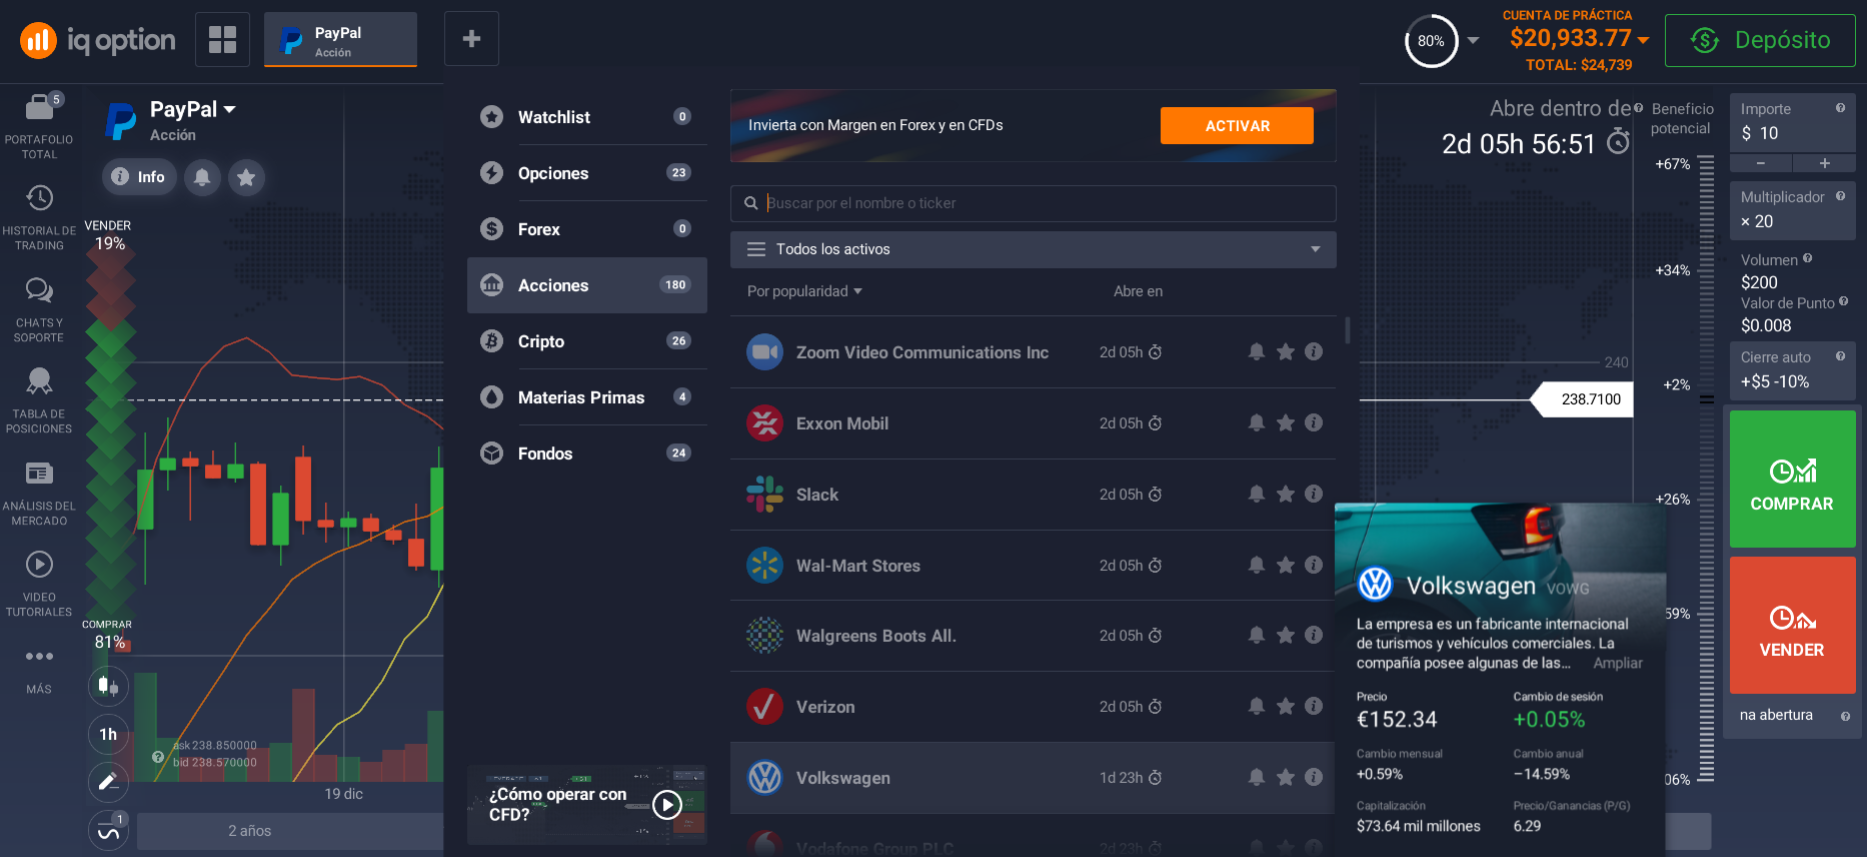This screenshot has width=1867, height=857.
Task: Click the ACTIVAR margin button
Action: (1237, 126)
